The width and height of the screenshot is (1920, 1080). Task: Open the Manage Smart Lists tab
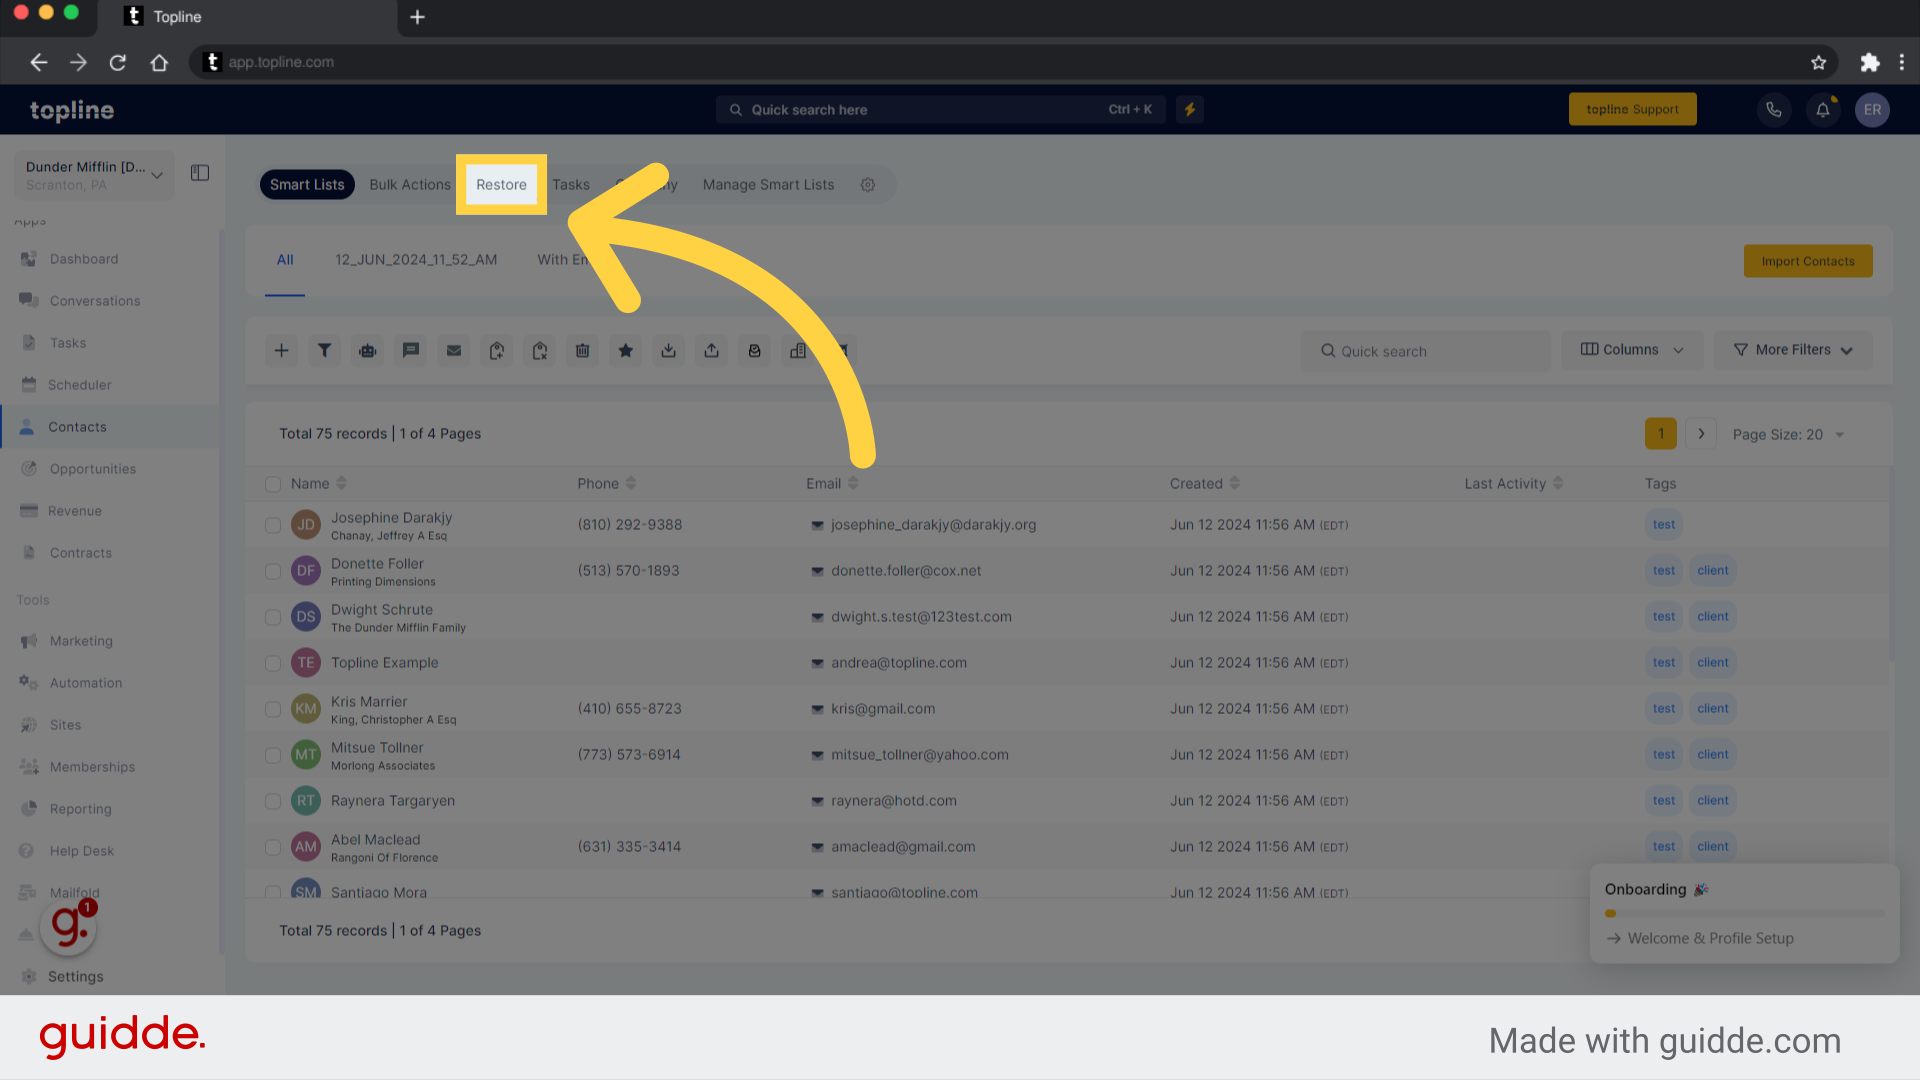coord(767,183)
